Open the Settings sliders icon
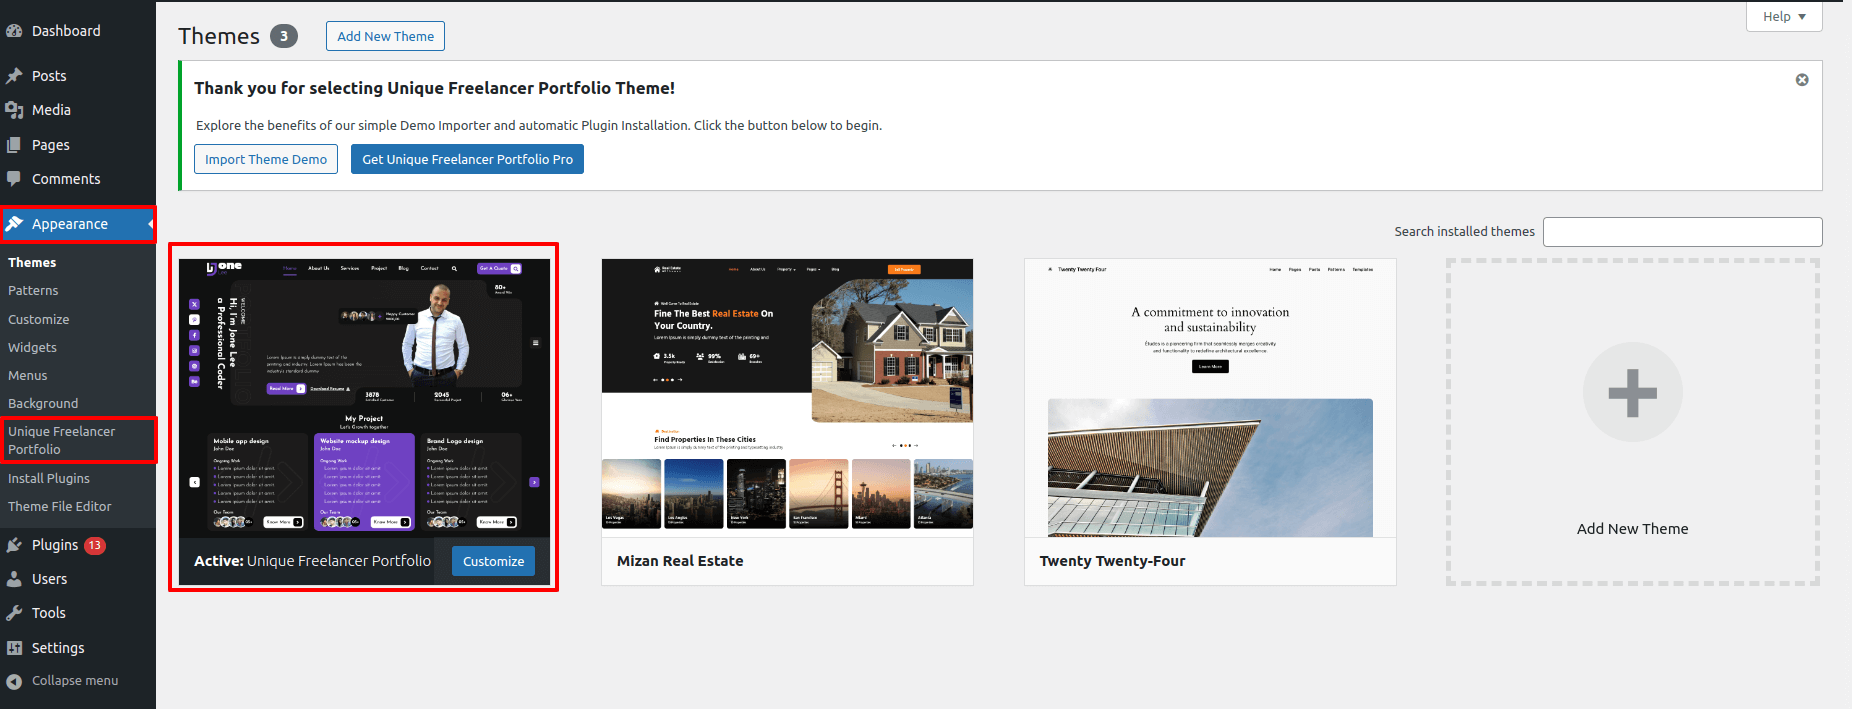Screen dimensions: 1852x709 (x=14, y=648)
